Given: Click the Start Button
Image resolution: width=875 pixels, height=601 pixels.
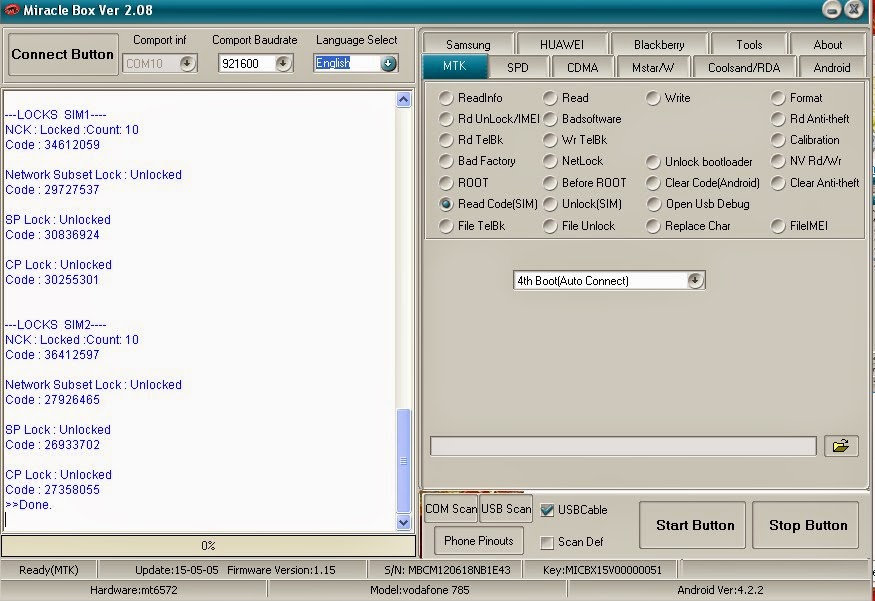Looking at the screenshot, I should tap(695, 525).
